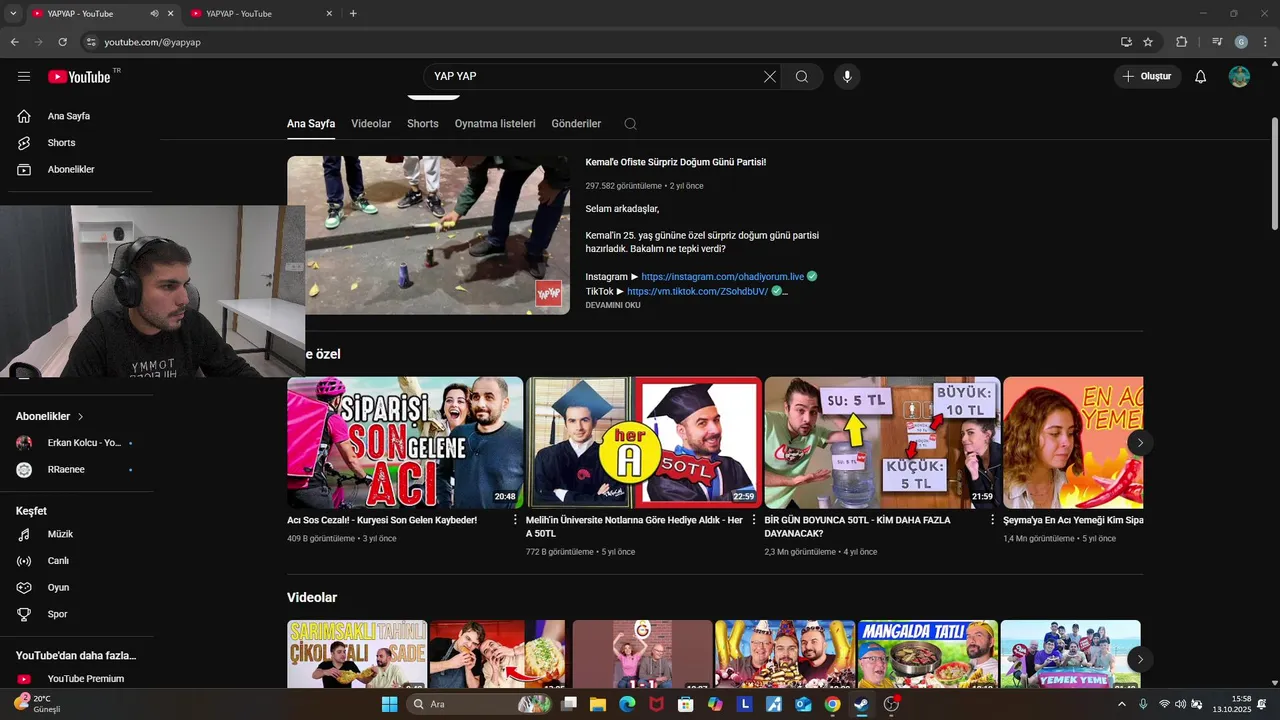Open a new browser tab
1280x720 pixels.
click(353, 14)
